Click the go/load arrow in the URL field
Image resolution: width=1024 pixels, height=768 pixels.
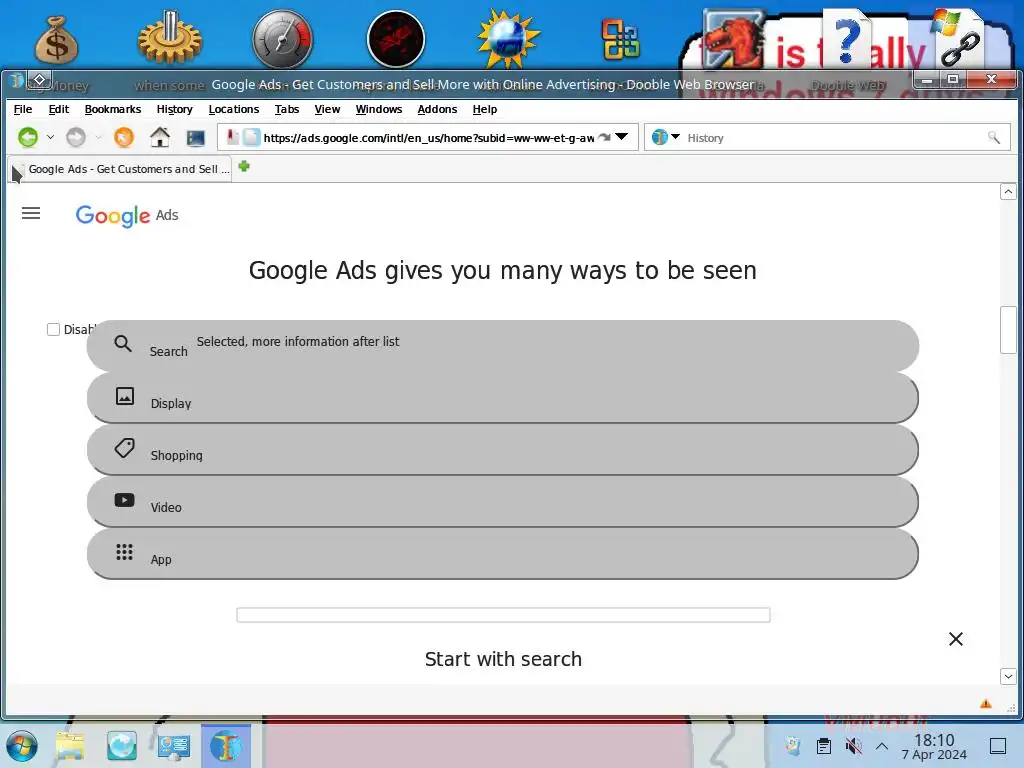604,137
